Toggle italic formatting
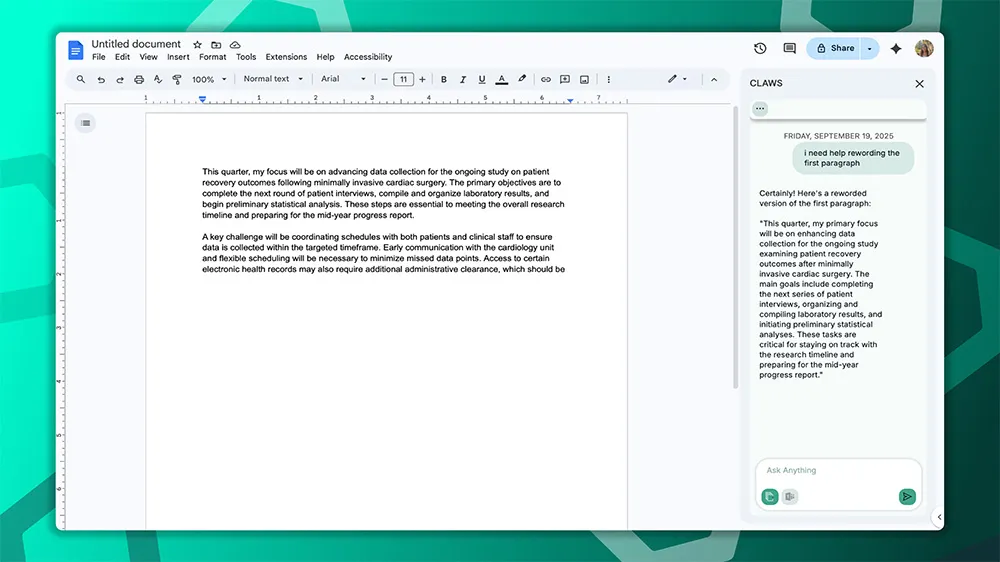This screenshot has width=1000, height=562. tap(463, 80)
